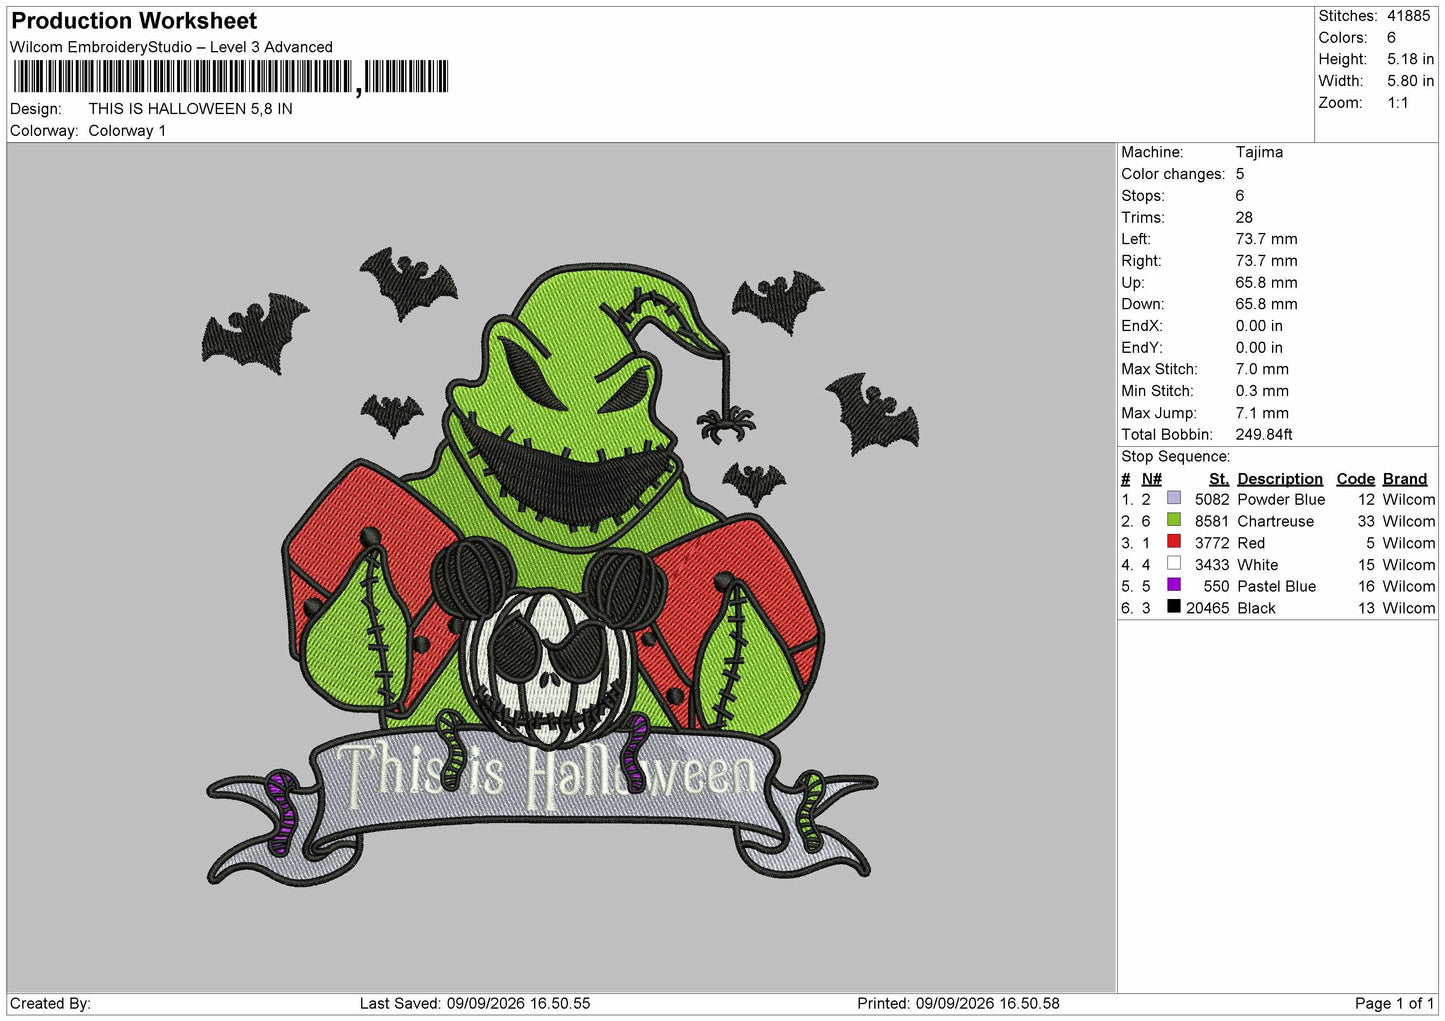The image size is (1445, 1021).
Task: Click 'Wilcom EmbroideryStudio – Level 3 Advanced' text
Action: 171,47
